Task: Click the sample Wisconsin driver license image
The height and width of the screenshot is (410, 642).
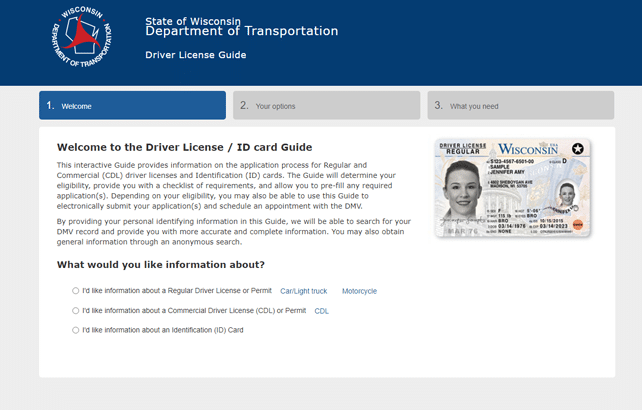Action: 513,188
